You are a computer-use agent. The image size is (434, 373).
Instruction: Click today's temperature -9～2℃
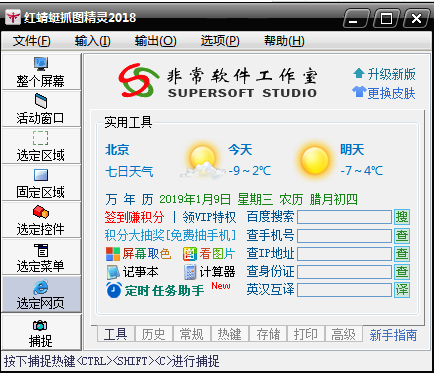click(x=250, y=171)
